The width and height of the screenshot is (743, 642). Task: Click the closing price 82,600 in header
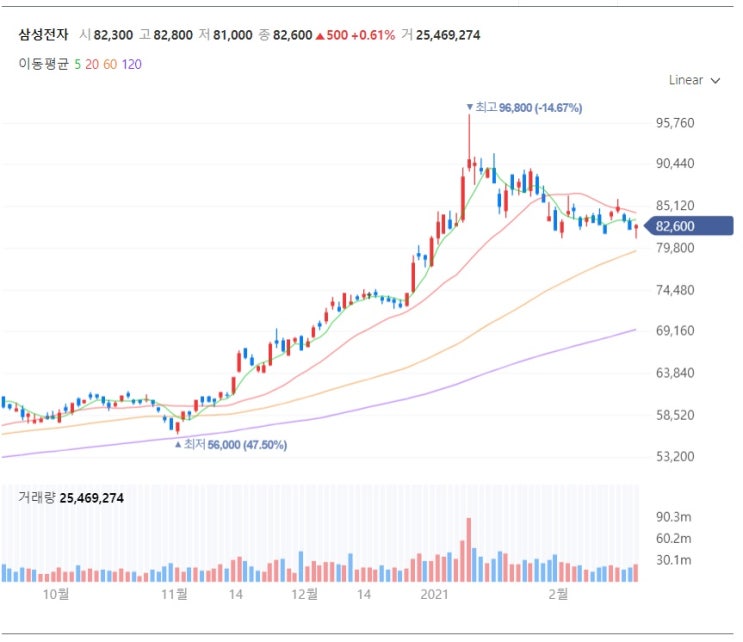292,35
